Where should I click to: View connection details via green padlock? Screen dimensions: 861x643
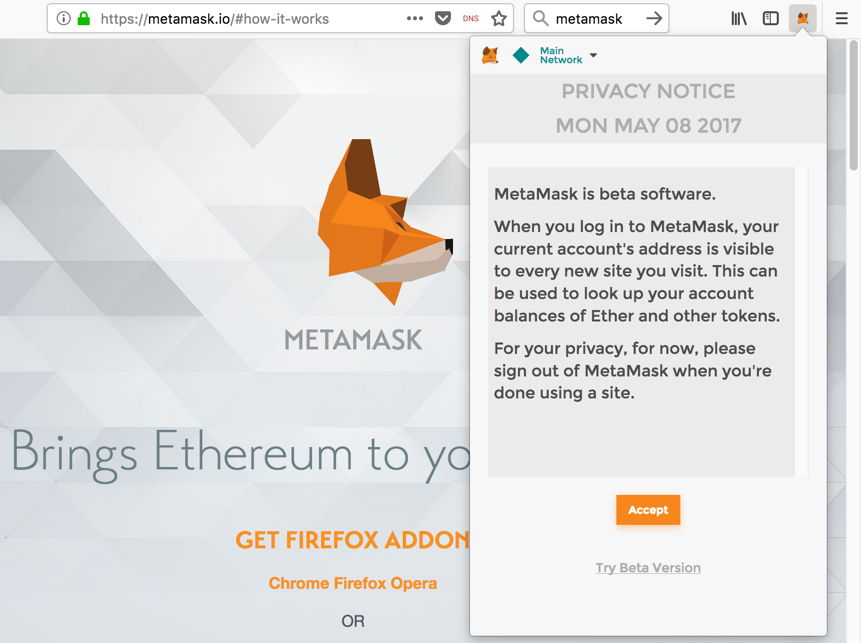point(83,19)
